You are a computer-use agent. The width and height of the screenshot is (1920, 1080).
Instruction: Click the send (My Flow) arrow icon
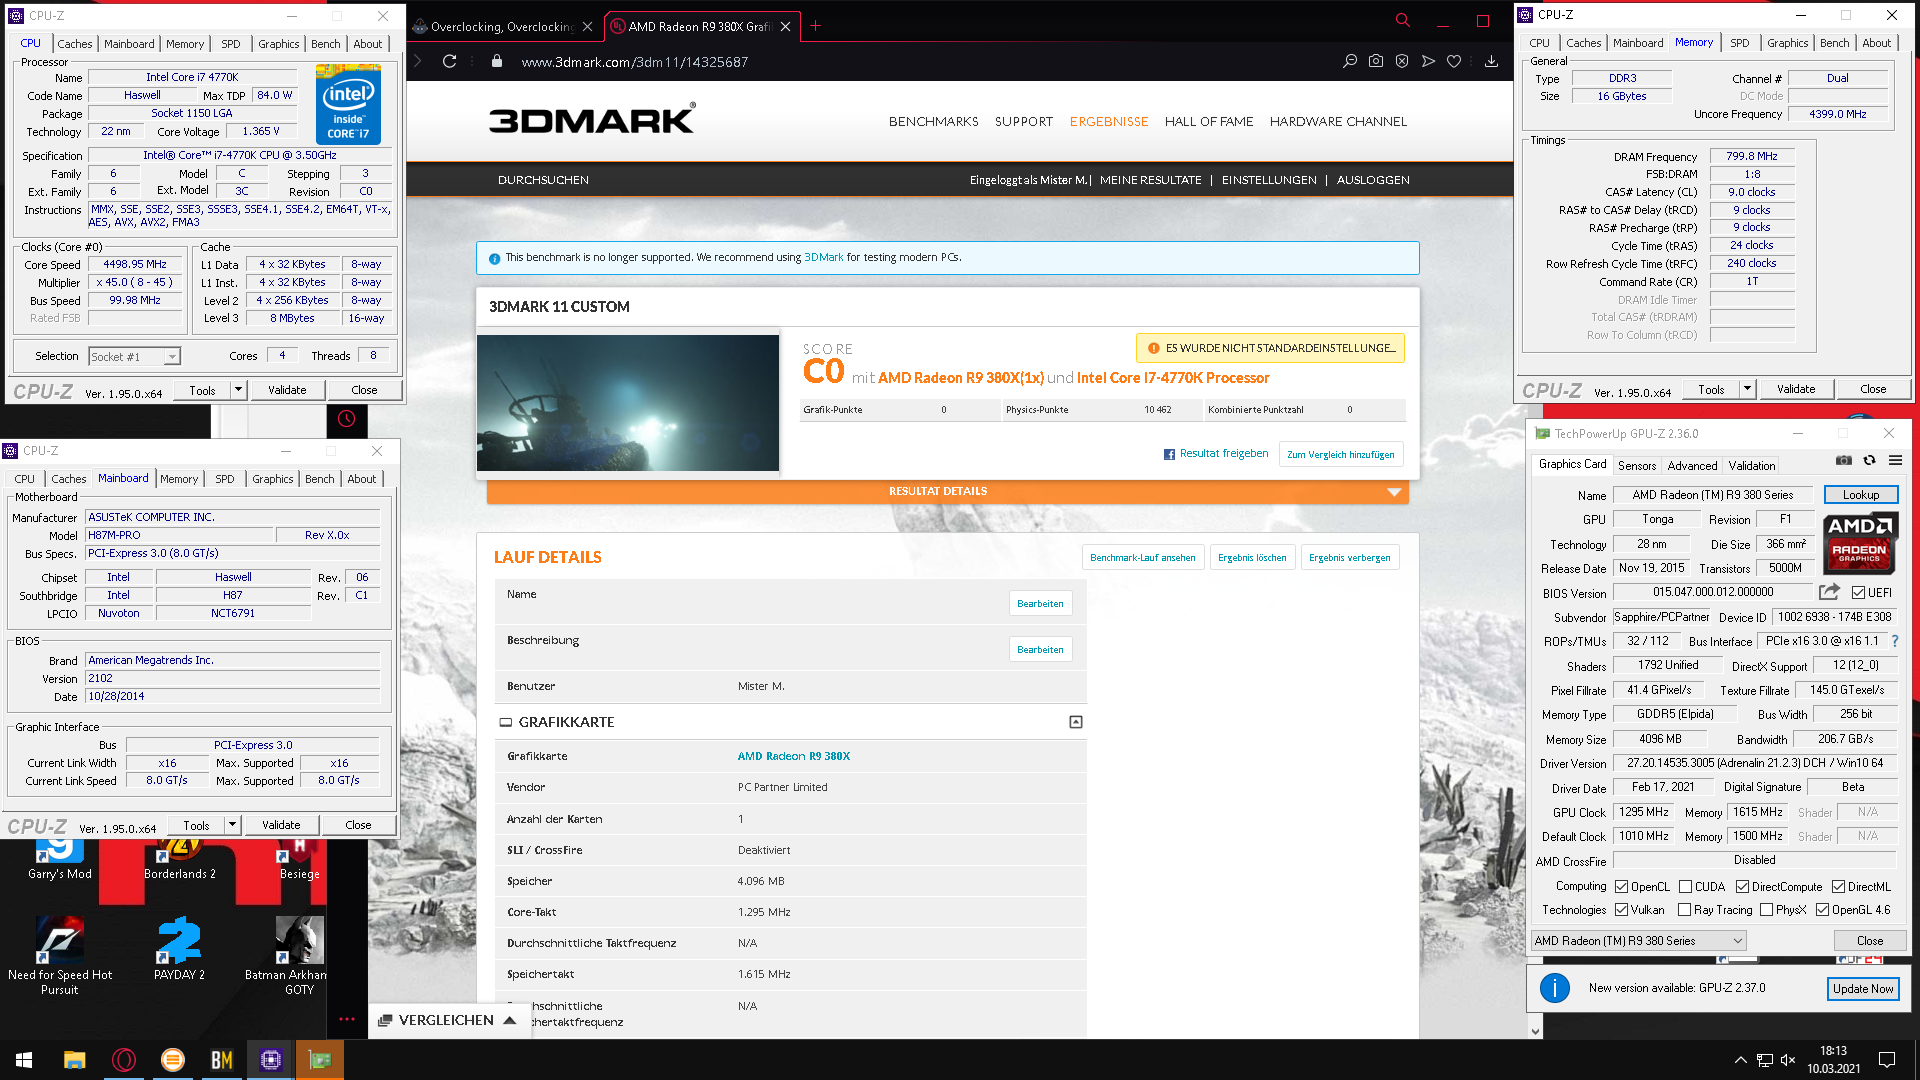point(1428,61)
